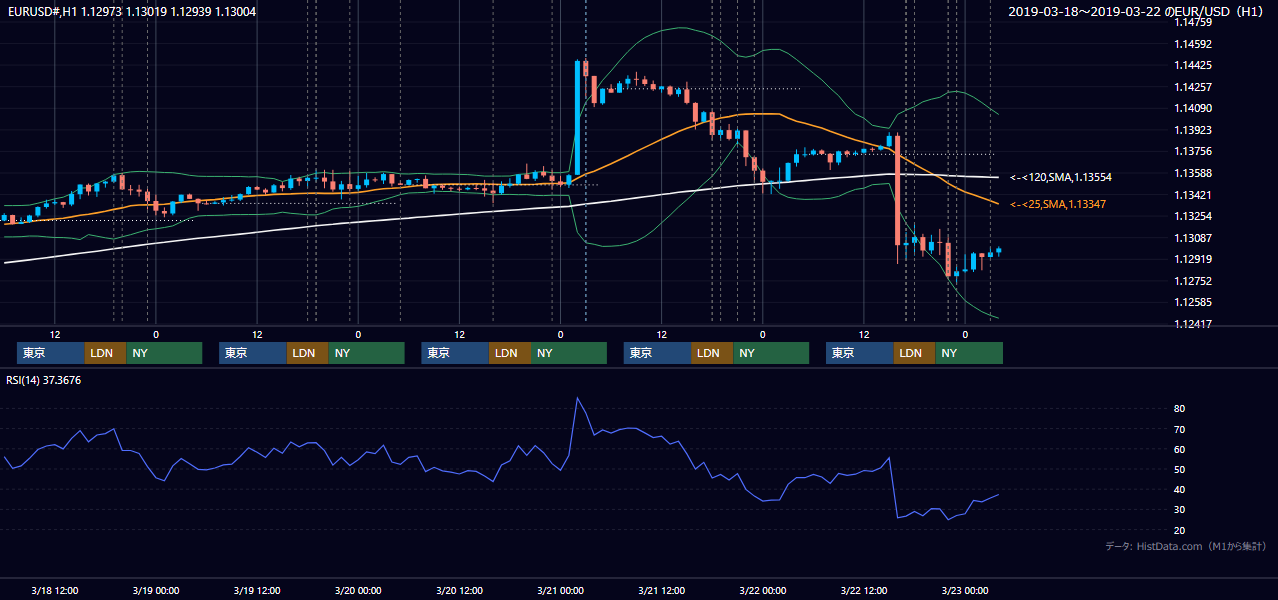This screenshot has width=1278, height=600.
Task: Select the 3/22 00:00 time axis marker
Action: click(762, 590)
